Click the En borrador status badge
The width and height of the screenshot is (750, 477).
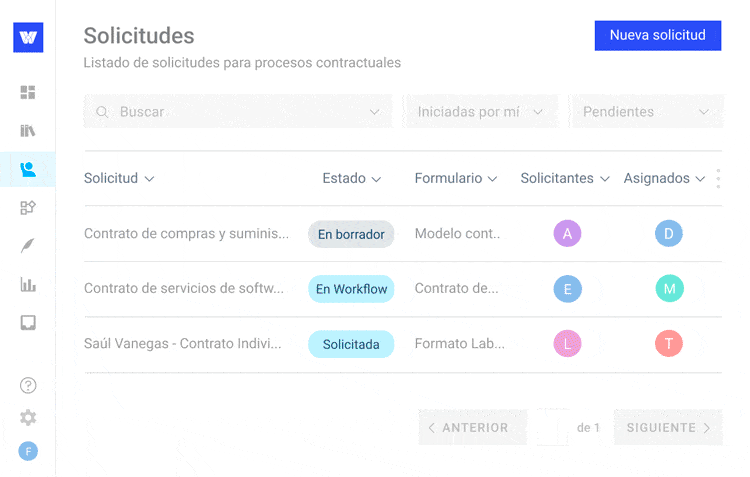pyautogui.click(x=351, y=234)
